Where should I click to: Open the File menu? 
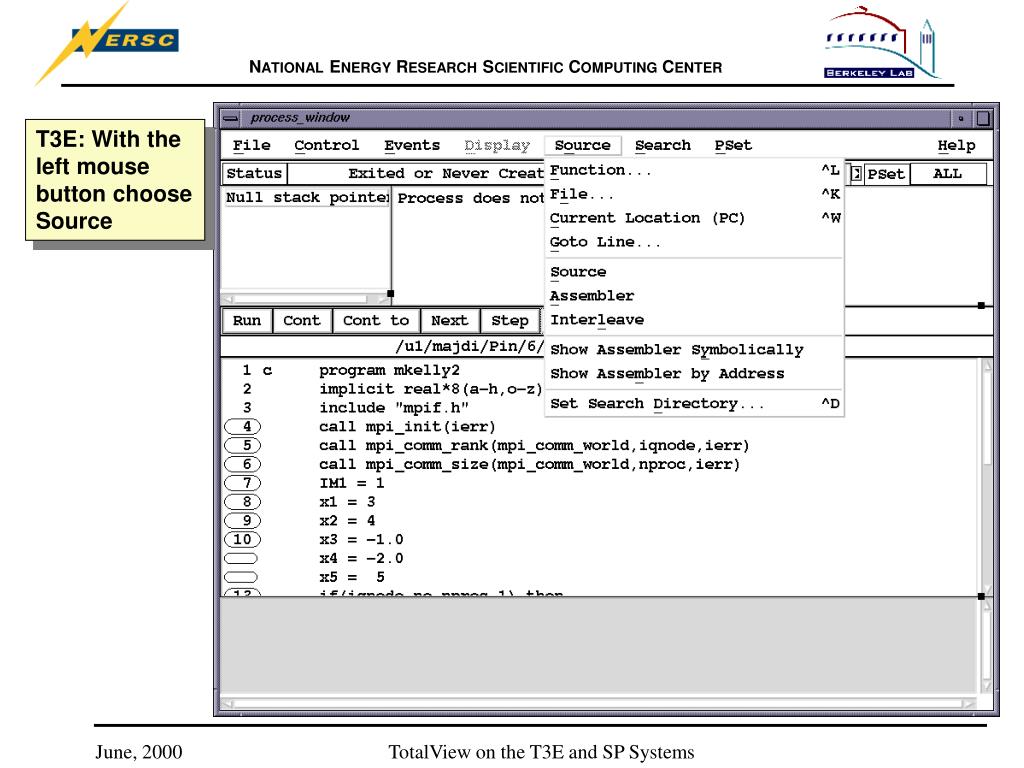[x=251, y=145]
